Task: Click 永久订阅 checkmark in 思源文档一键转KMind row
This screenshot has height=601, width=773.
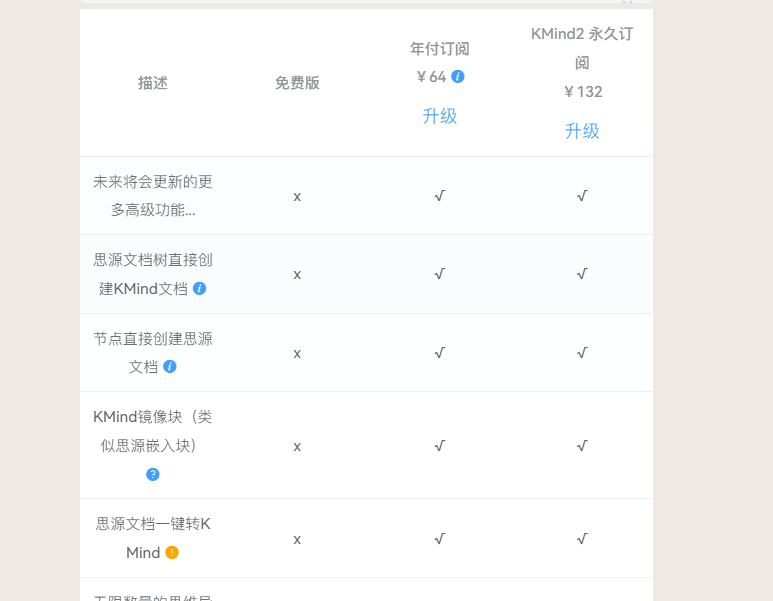Action: [582, 539]
